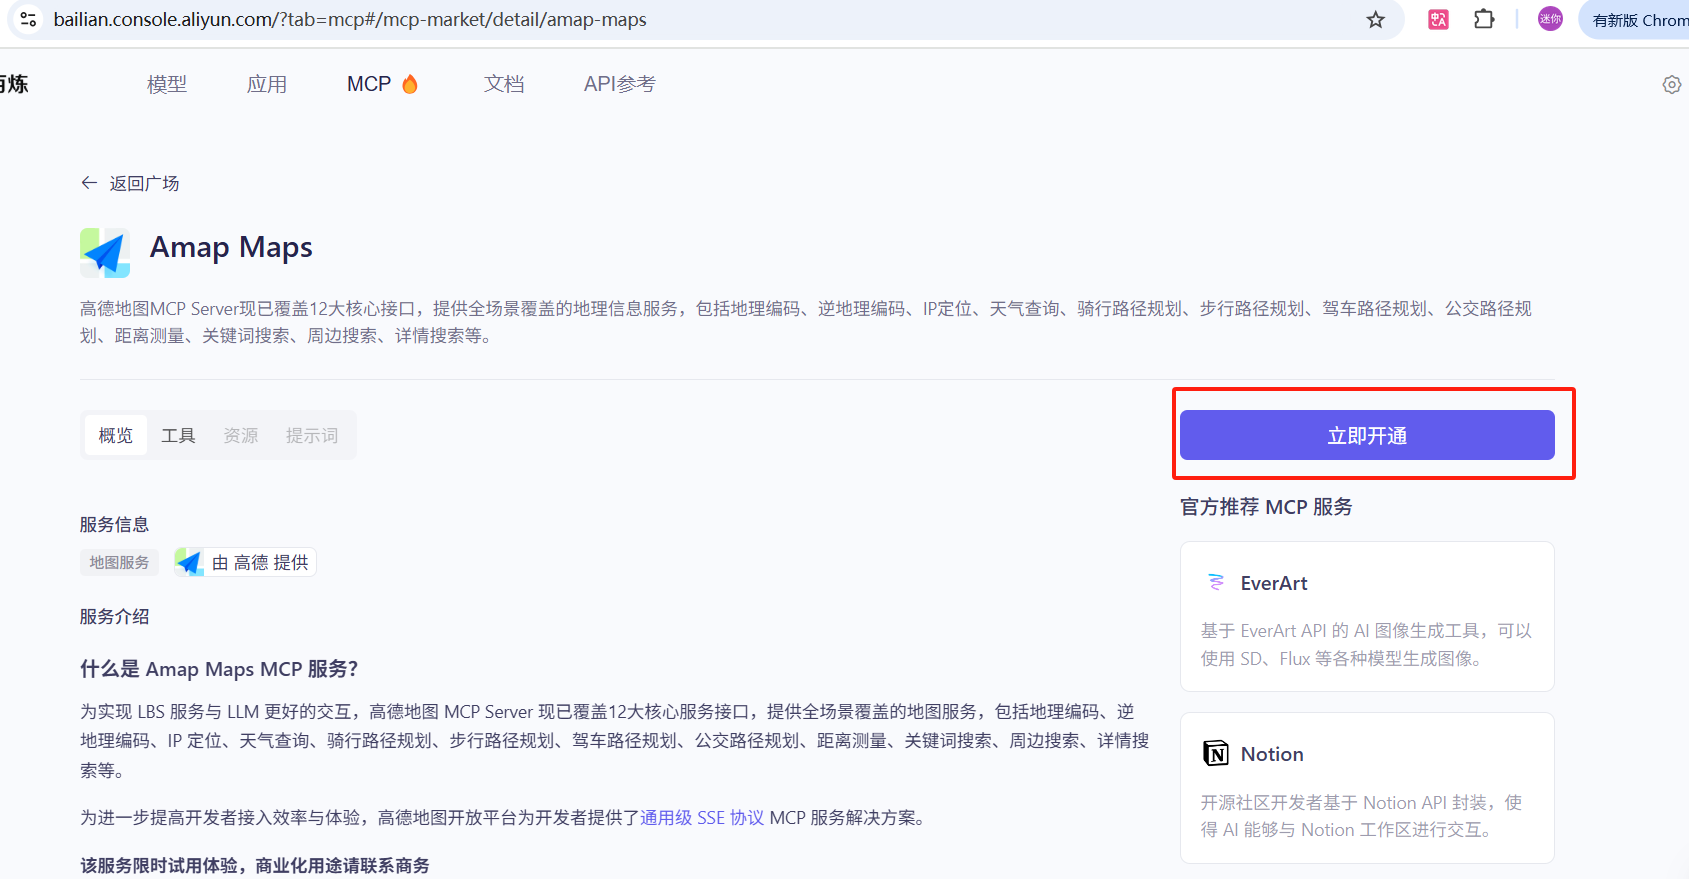Click the EverArt description text
The height and width of the screenshot is (879, 1689).
1366,644
